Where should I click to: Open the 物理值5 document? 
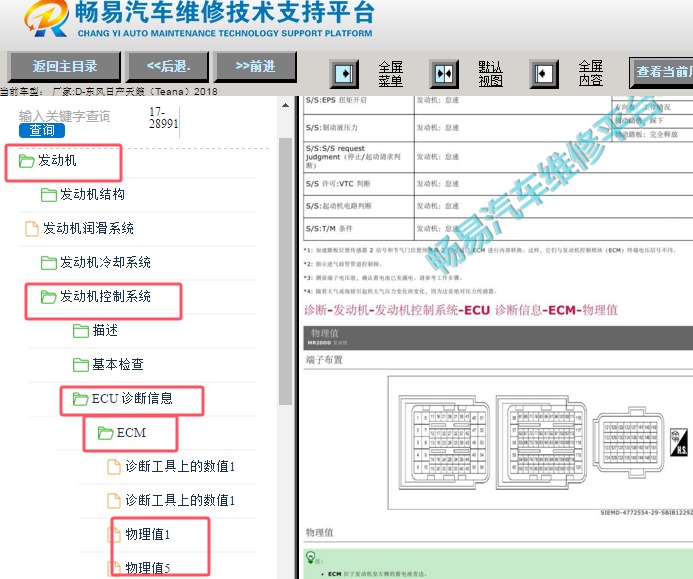tap(148, 568)
